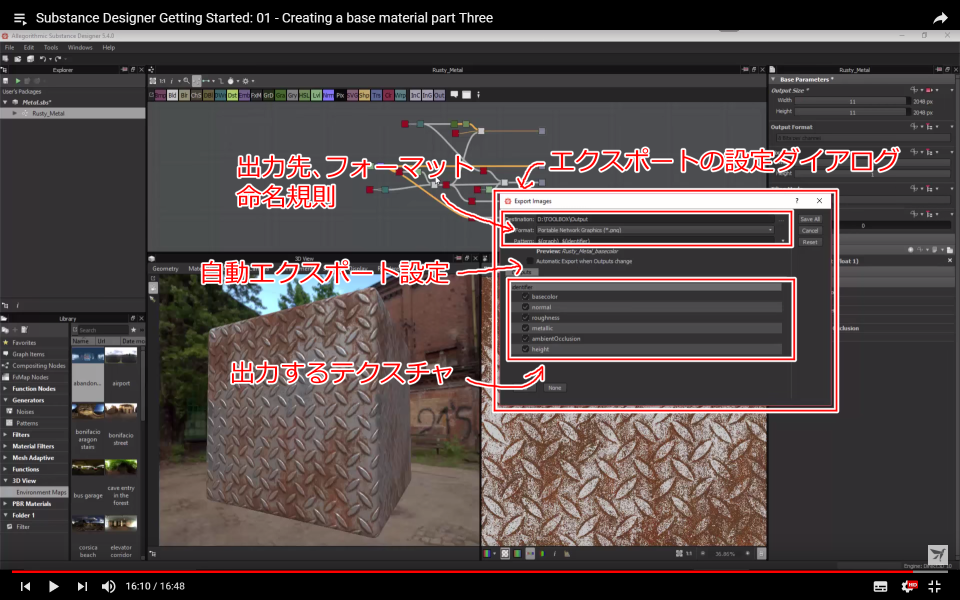The image size is (960, 600).
Task: Add a Channel Shuffle (ChS) node icon
Action: coord(196,96)
